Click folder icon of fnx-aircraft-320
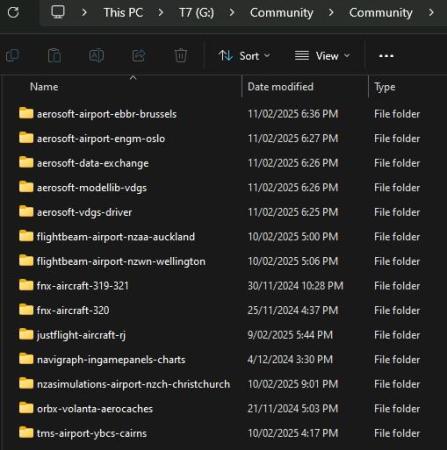The width and height of the screenshot is (447, 450). pyautogui.click(x=26, y=310)
